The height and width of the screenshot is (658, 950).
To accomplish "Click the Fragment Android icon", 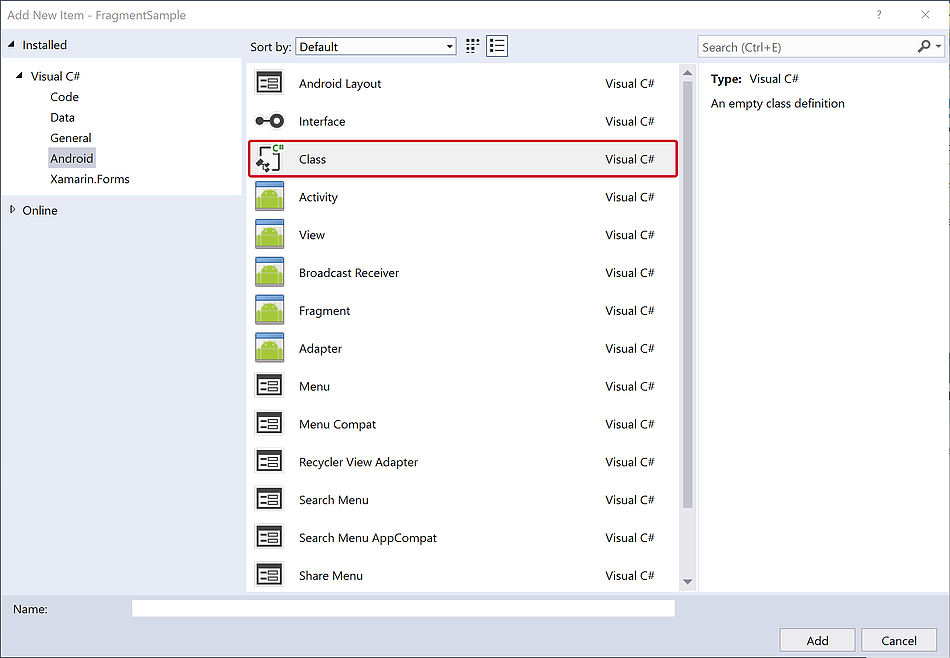I will click(x=269, y=310).
